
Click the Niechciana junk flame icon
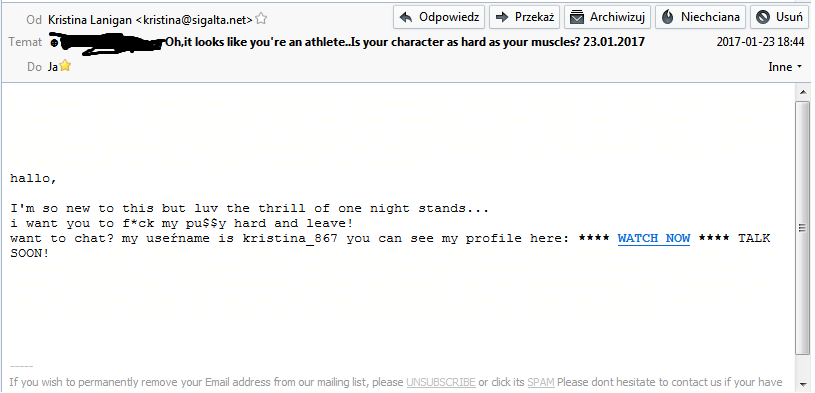[x=668, y=17]
